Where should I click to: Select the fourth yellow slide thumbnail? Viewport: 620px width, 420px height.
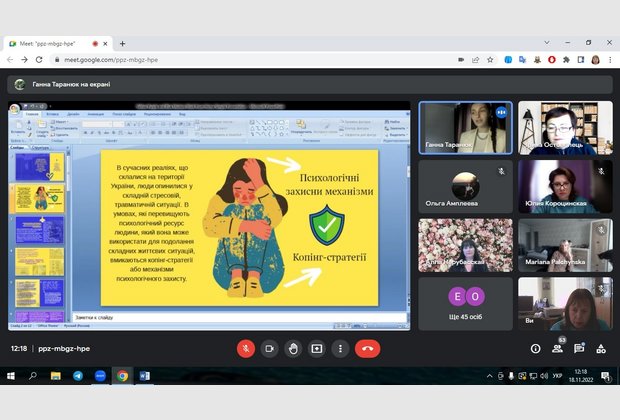coord(39,261)
